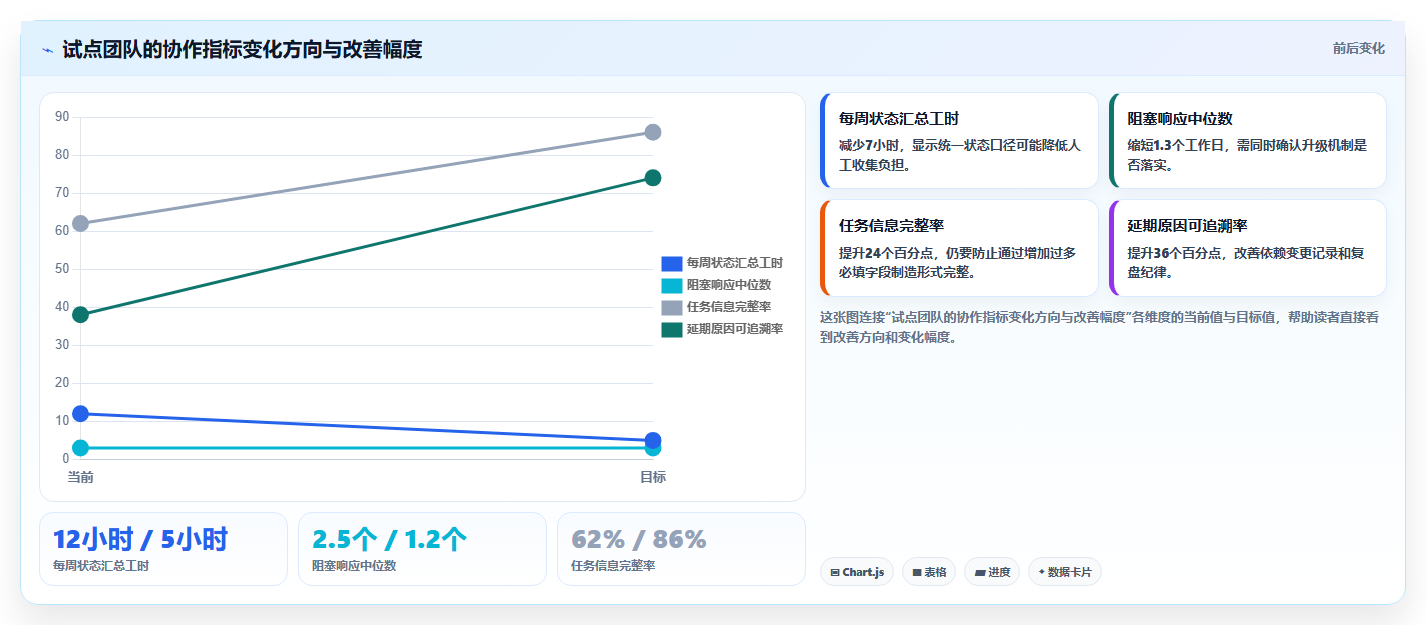The height and width of the screenshot is (625, 1426).
Task: Click blue data point at 当前 (12)
Action: click(x=81, y=413)
